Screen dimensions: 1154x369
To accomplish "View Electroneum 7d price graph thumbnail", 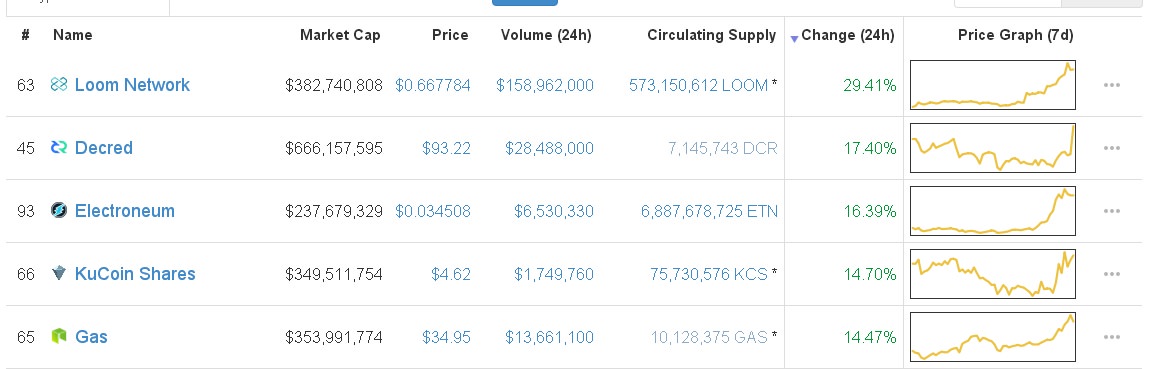I will point(993,211).
